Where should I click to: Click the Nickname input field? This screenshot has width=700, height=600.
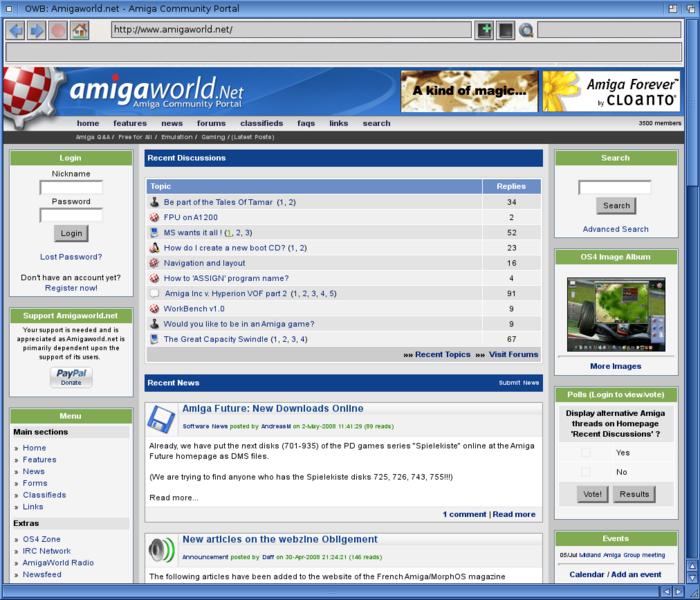[70, 187]
